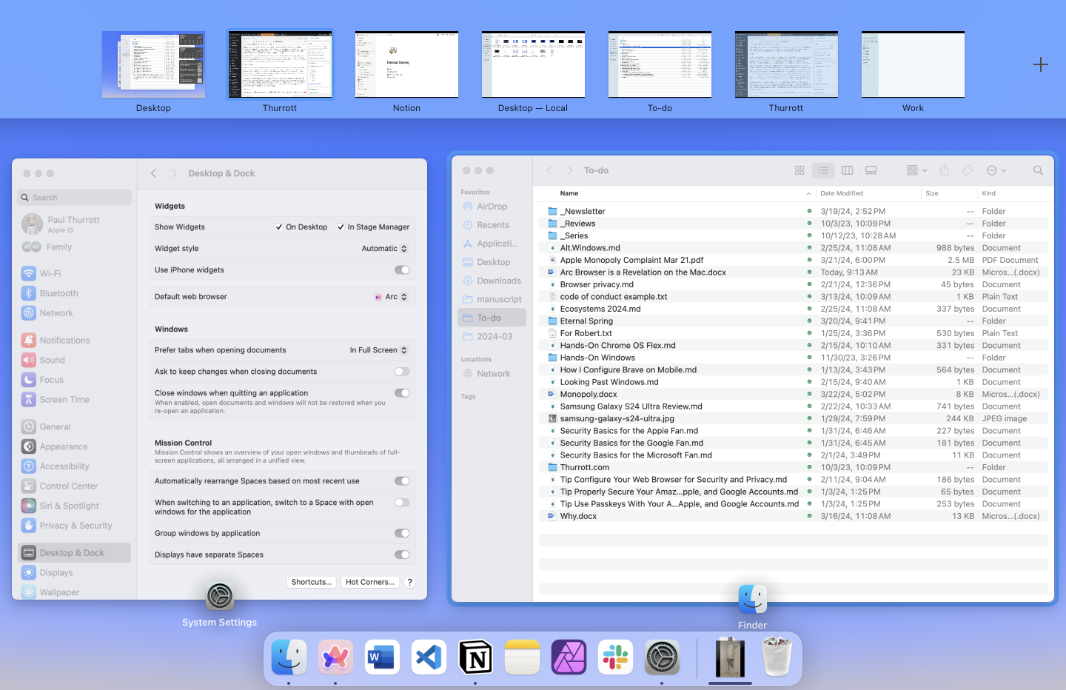The height and width of the screenshot is (690, 1066).
Task: Toggle Use iPhone widgets switch
Action: (402, 270)
